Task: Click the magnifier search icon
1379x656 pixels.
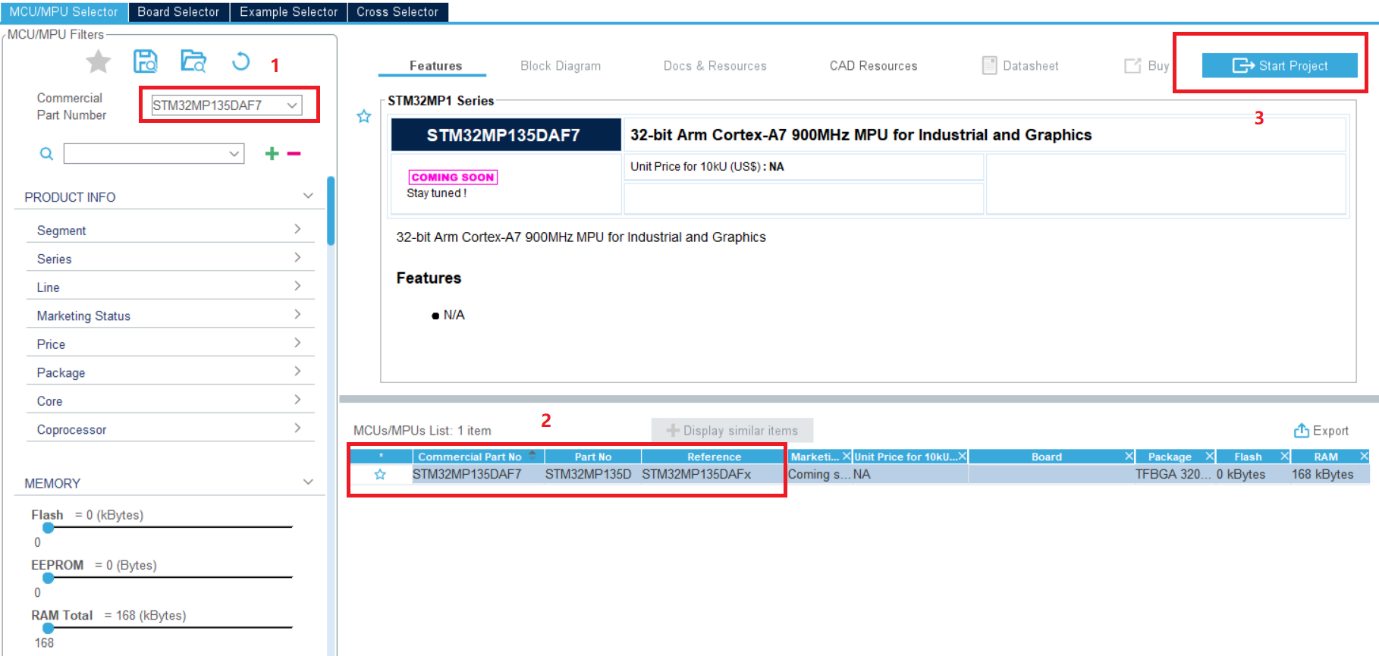Action: coord(45,154)
